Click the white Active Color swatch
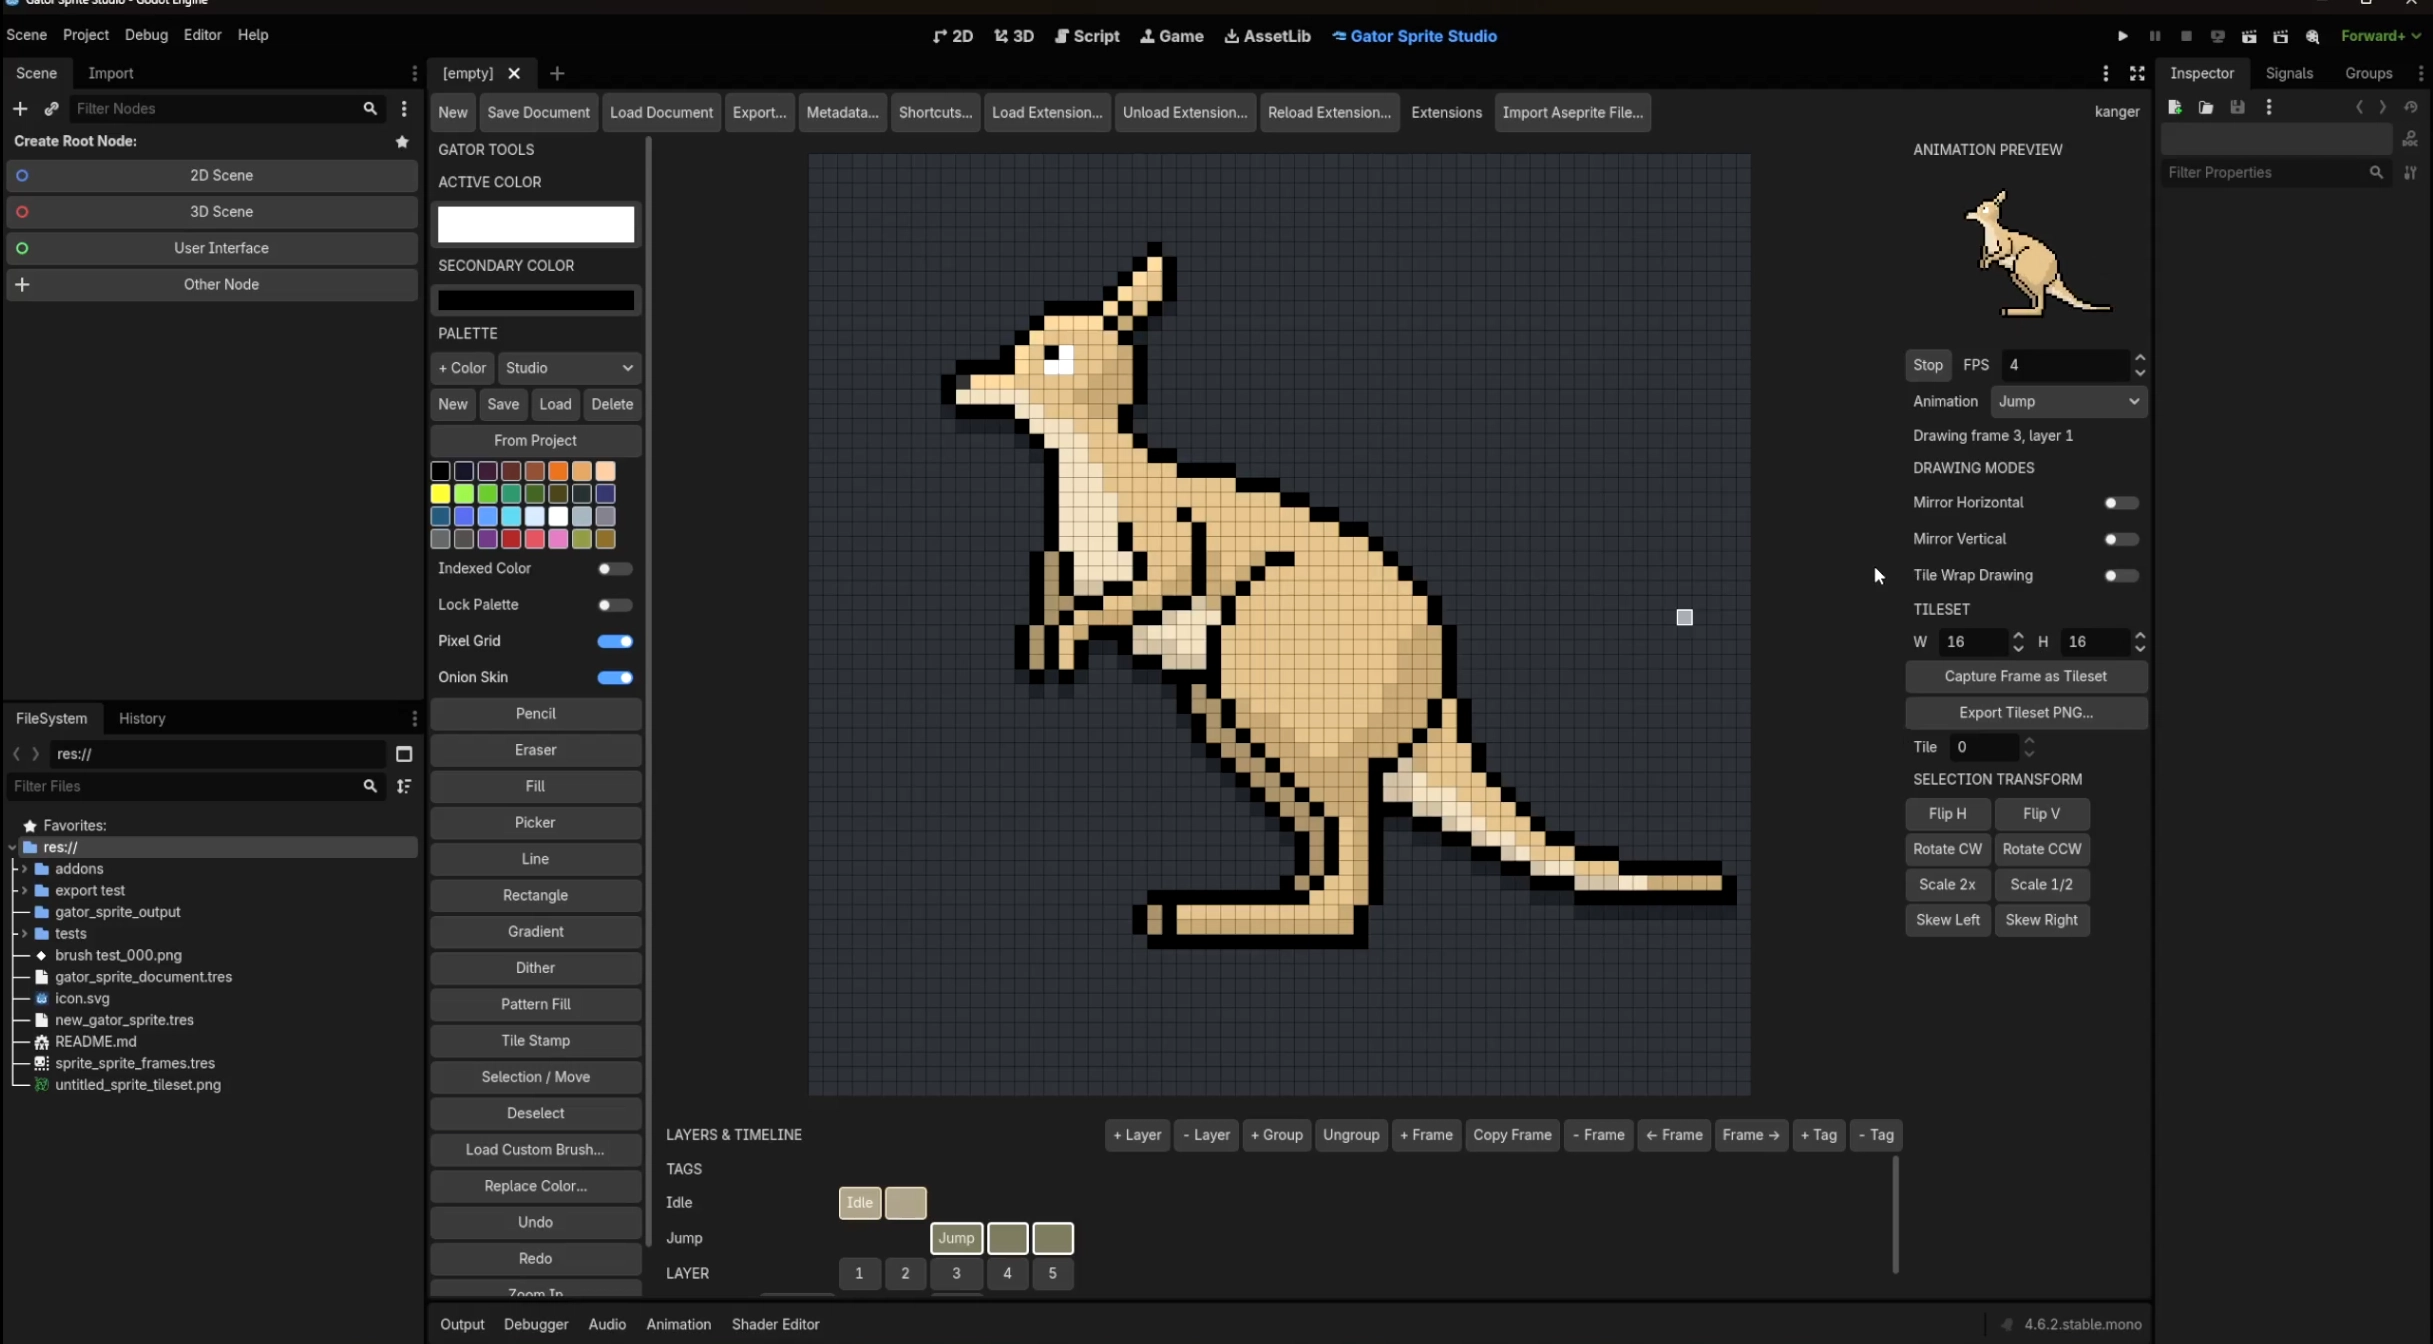Viewport: 2433px width, 1344px height. click(x=536, y=224)
